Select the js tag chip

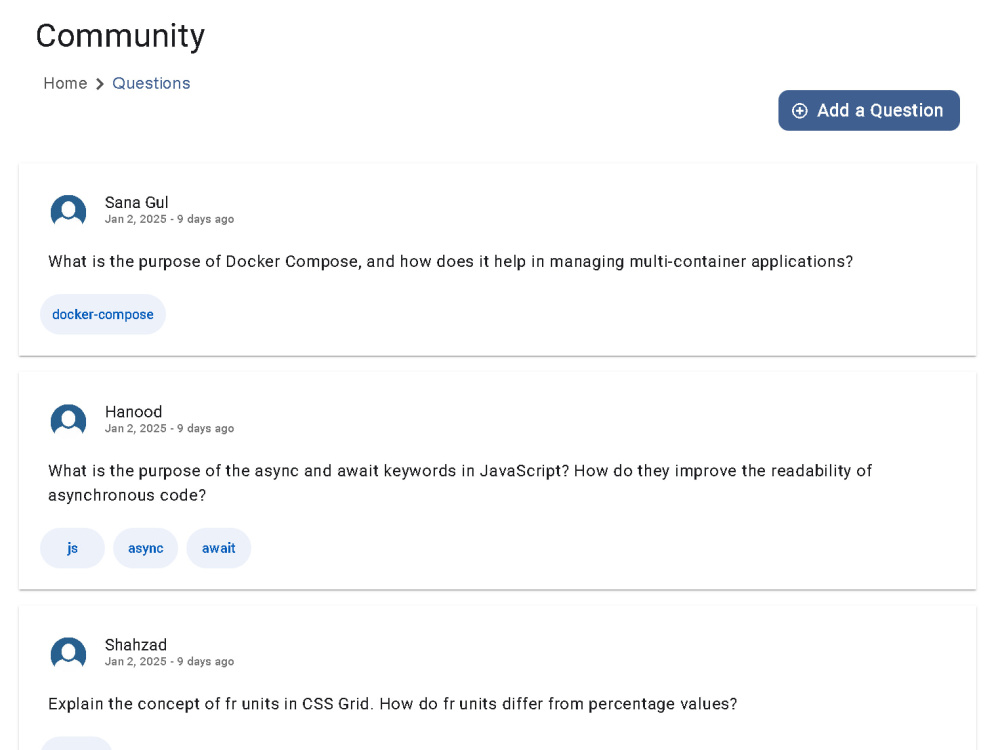[x=72, y=548]
